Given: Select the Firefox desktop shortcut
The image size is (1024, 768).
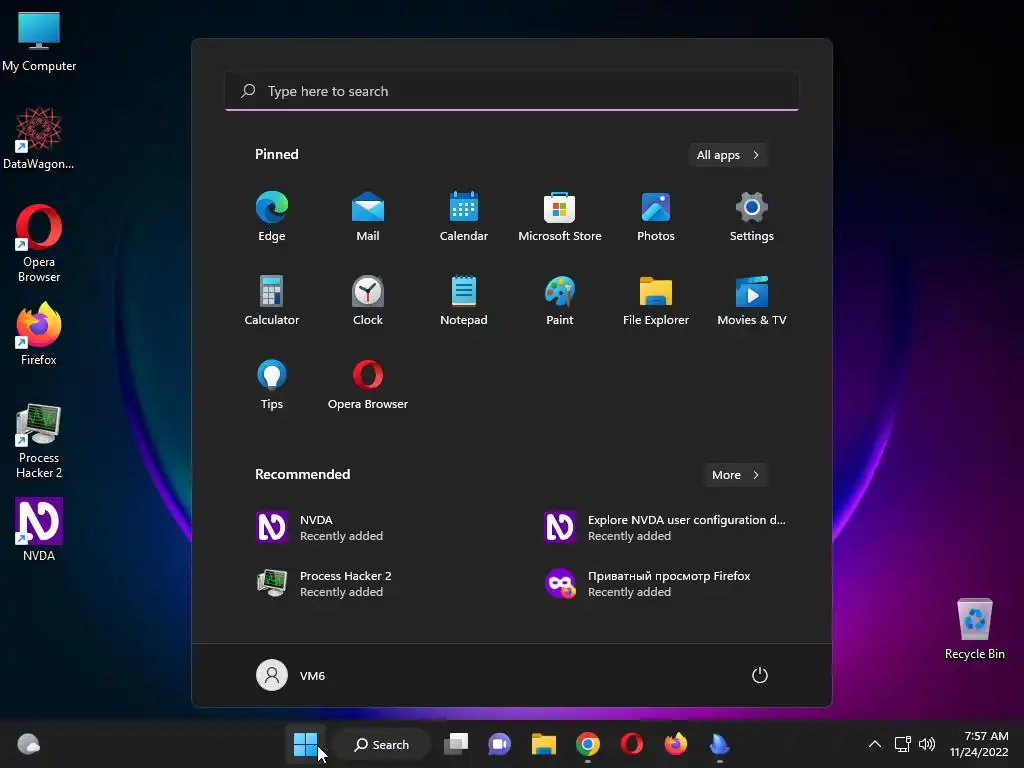Looking at the screenshot, I should click(39, 334).
